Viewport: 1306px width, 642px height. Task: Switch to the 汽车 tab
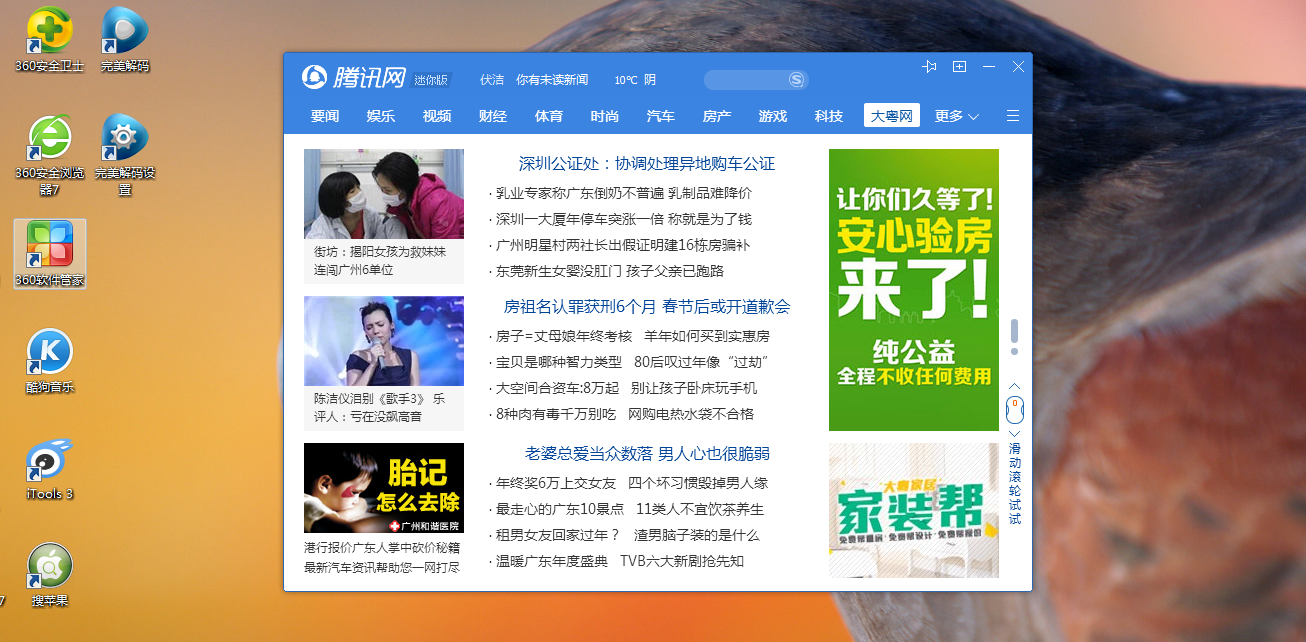click(661, 116)
